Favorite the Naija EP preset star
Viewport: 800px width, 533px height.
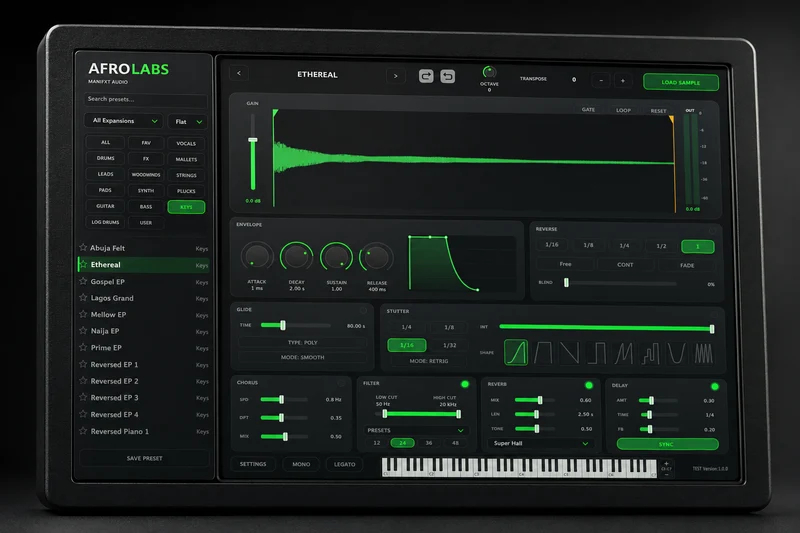83,331
